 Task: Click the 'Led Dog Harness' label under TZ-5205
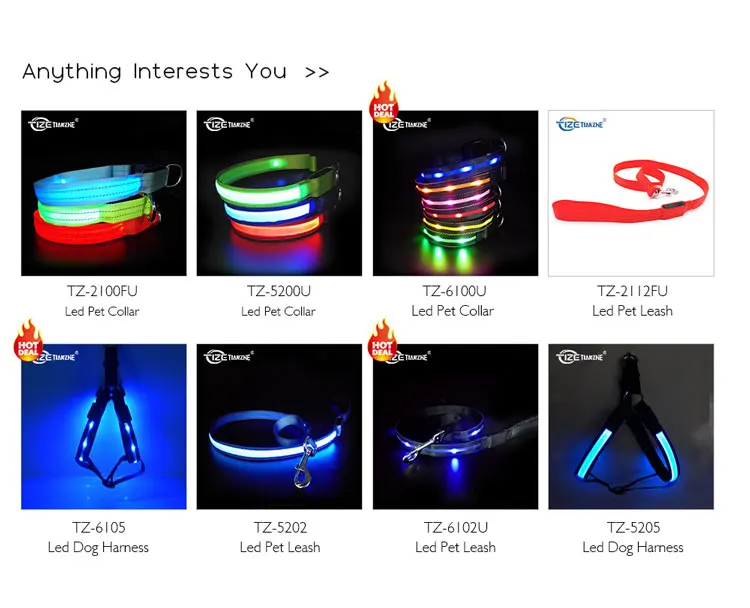pos(633,547)
